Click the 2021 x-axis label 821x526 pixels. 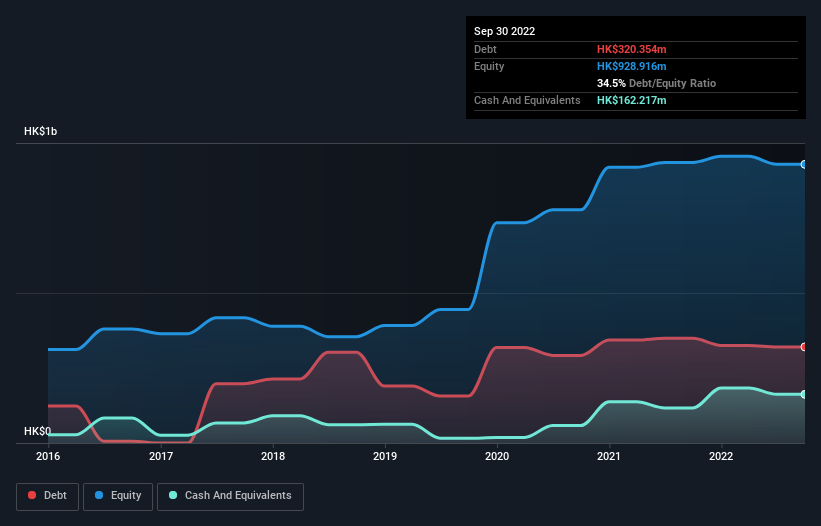pos(609,456)
